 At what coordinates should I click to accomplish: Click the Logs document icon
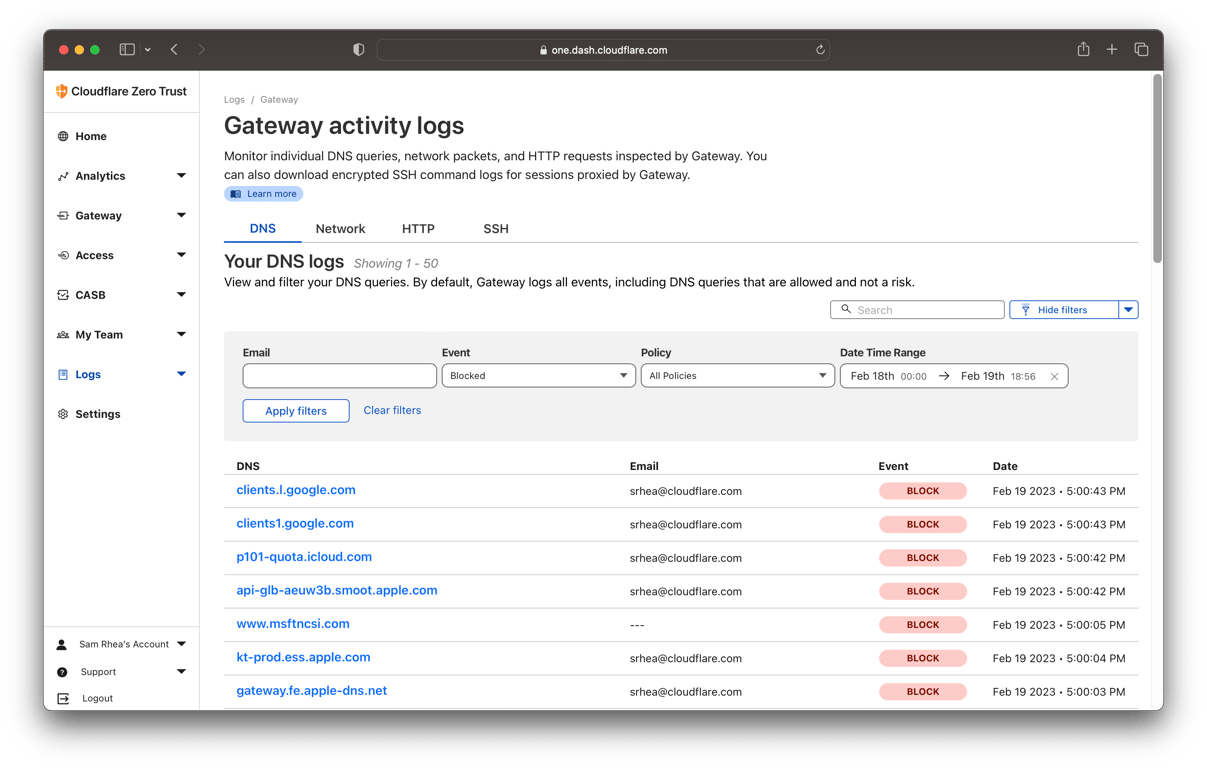[x=63, y=374]
